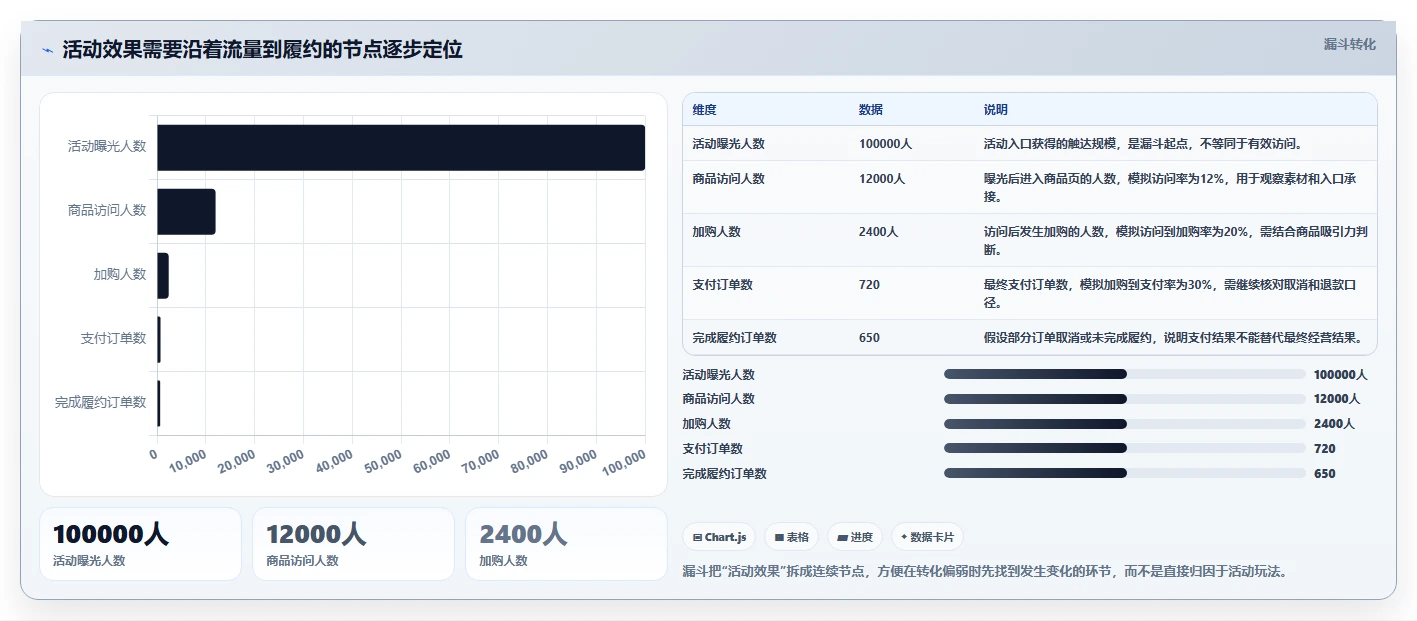Click the 加购人数 cell in the table
The image size is (1417, 621).
click(716, 232)
